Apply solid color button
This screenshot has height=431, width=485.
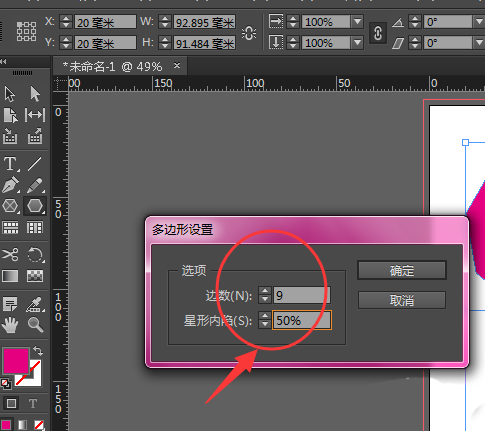click(6, 425)
